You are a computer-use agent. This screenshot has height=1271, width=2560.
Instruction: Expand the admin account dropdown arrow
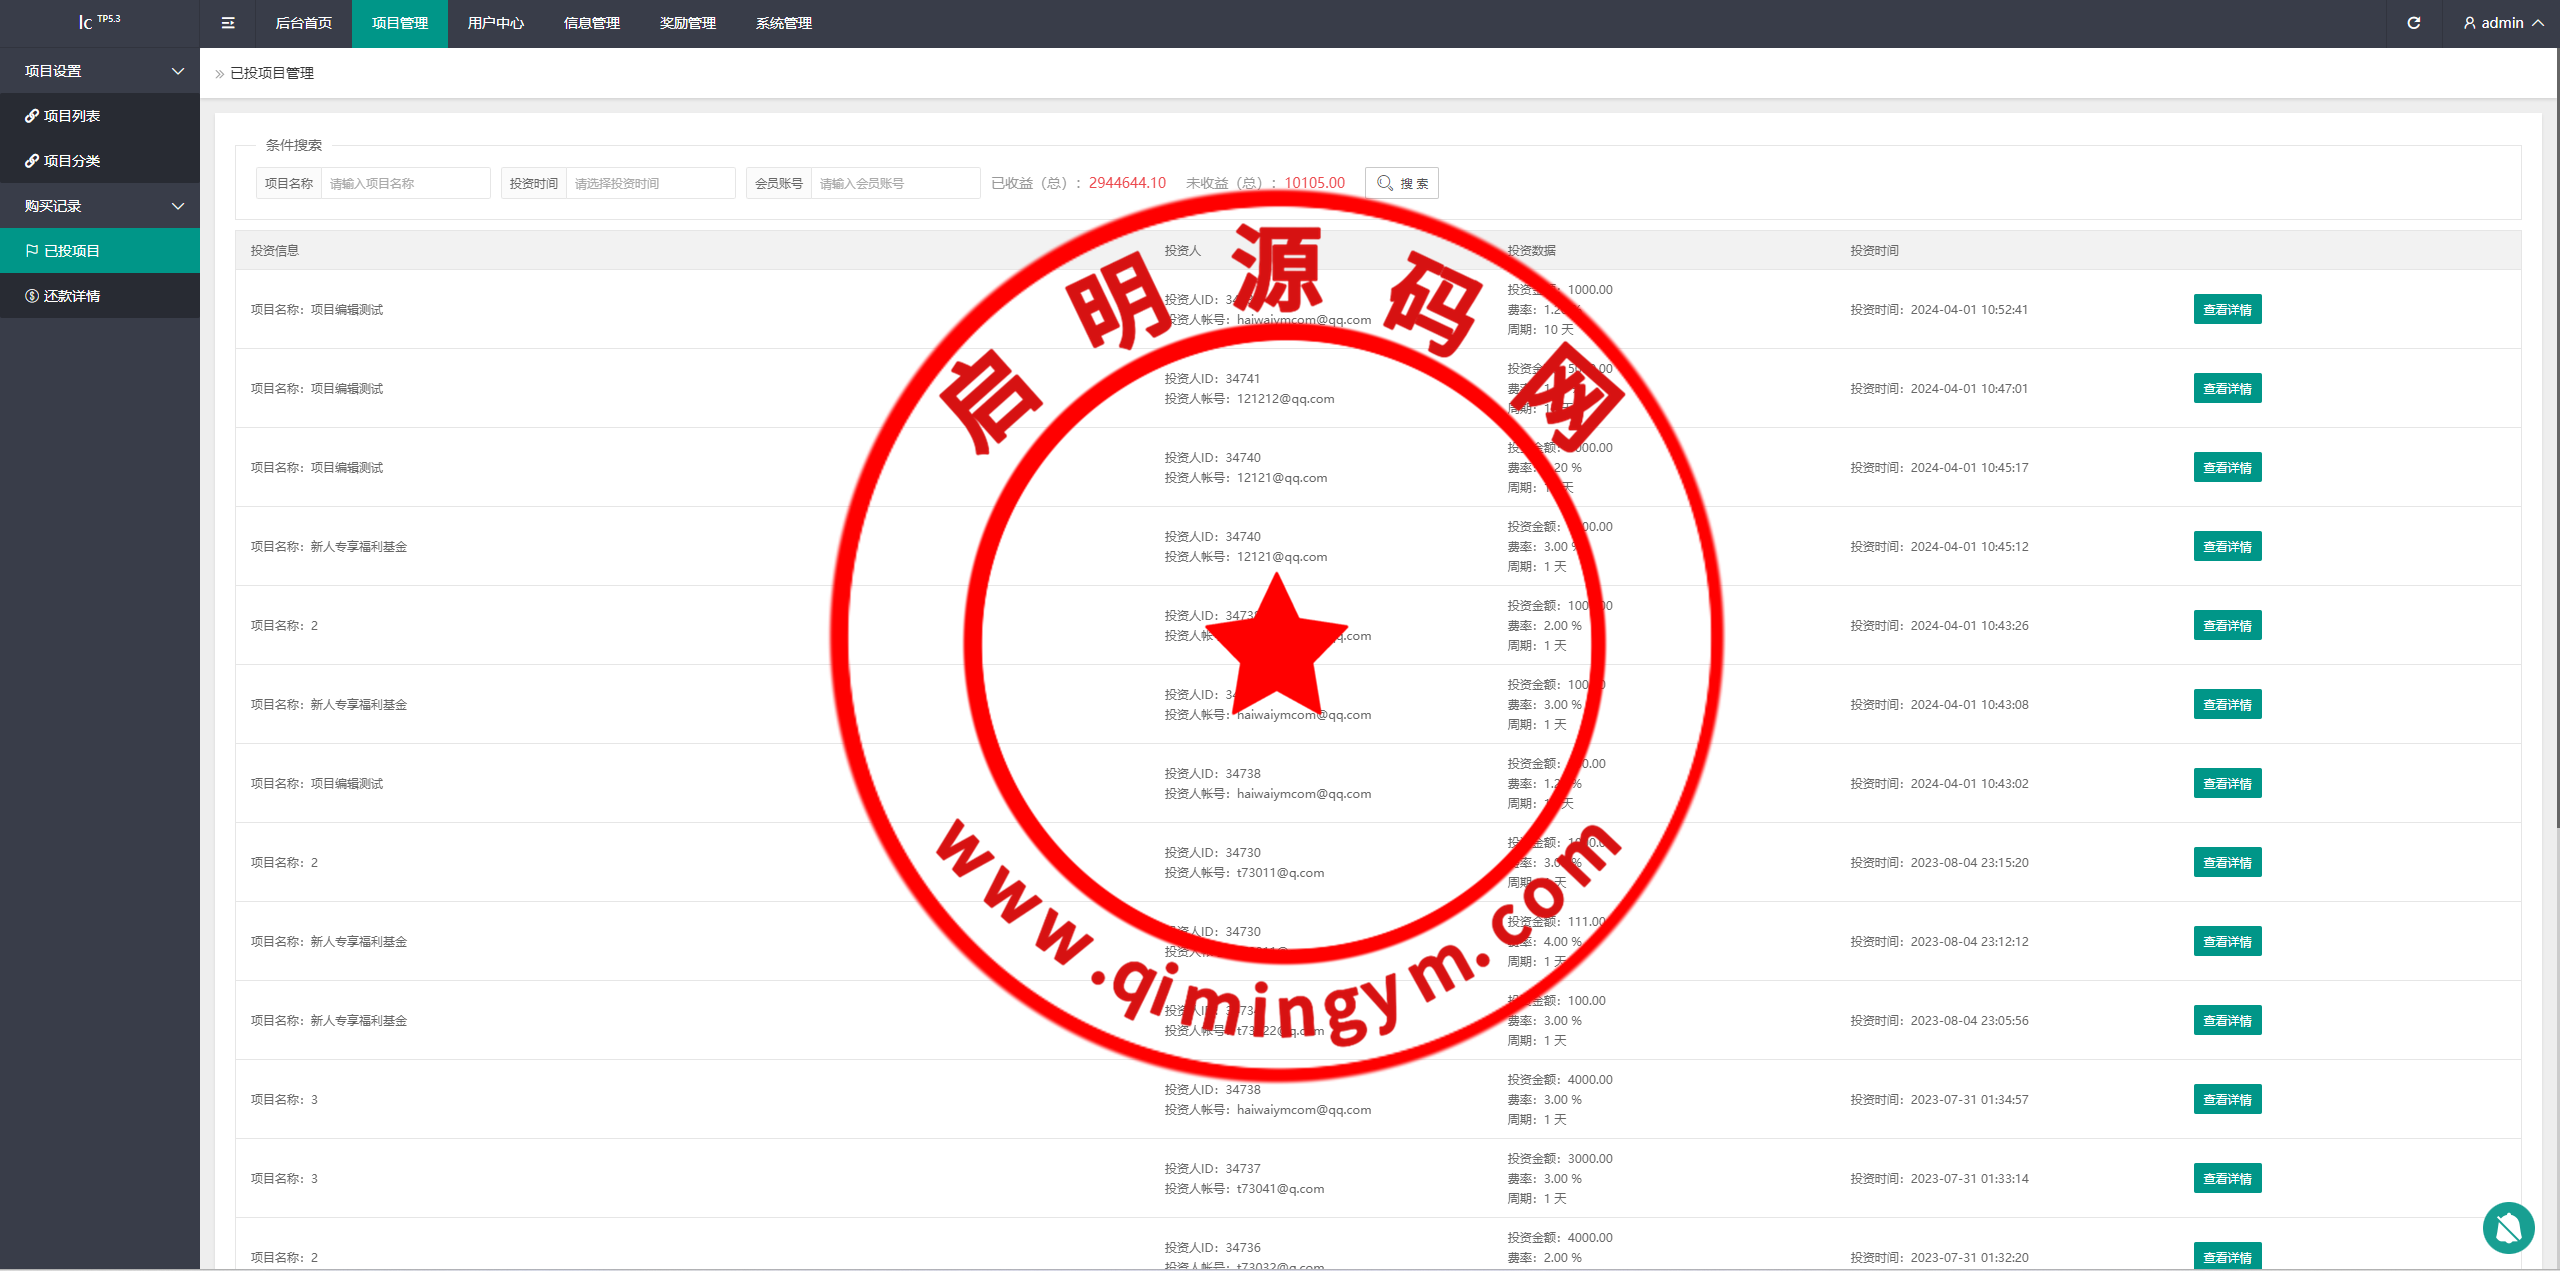[2538, 23]
